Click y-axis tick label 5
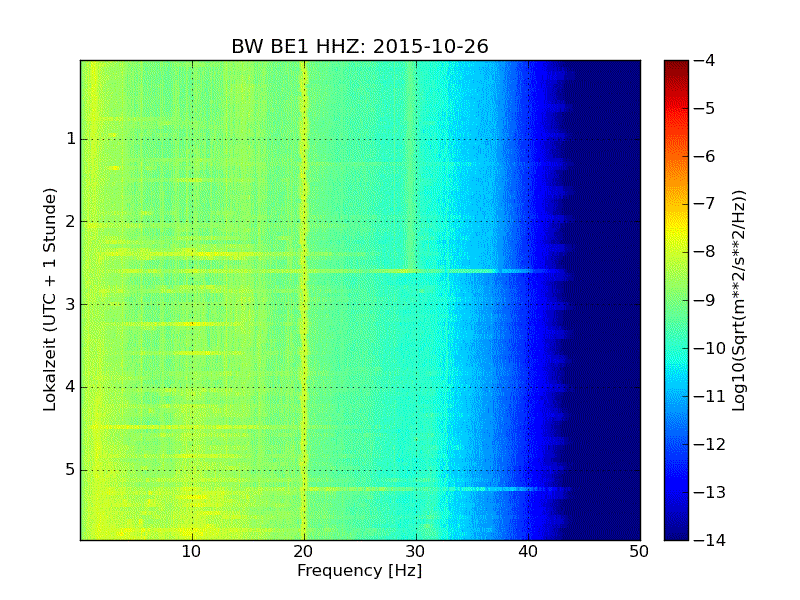800x600 pixels. [71, 469]
